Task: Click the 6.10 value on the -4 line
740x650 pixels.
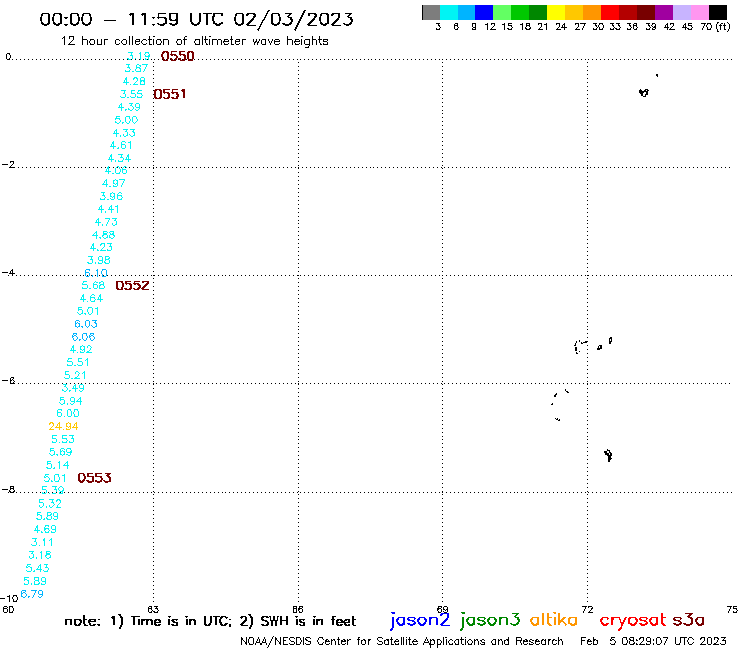Action: click(96, 273)
